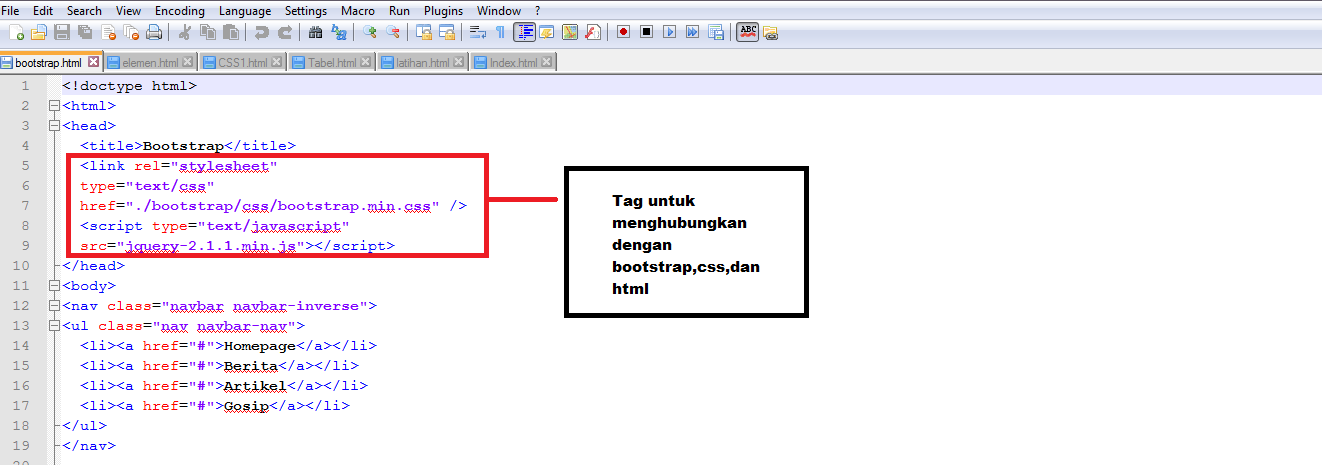Screen dimensions: 1322x465
Task: Open the User Defined Language icon
Action: click(x=547, y=32)
